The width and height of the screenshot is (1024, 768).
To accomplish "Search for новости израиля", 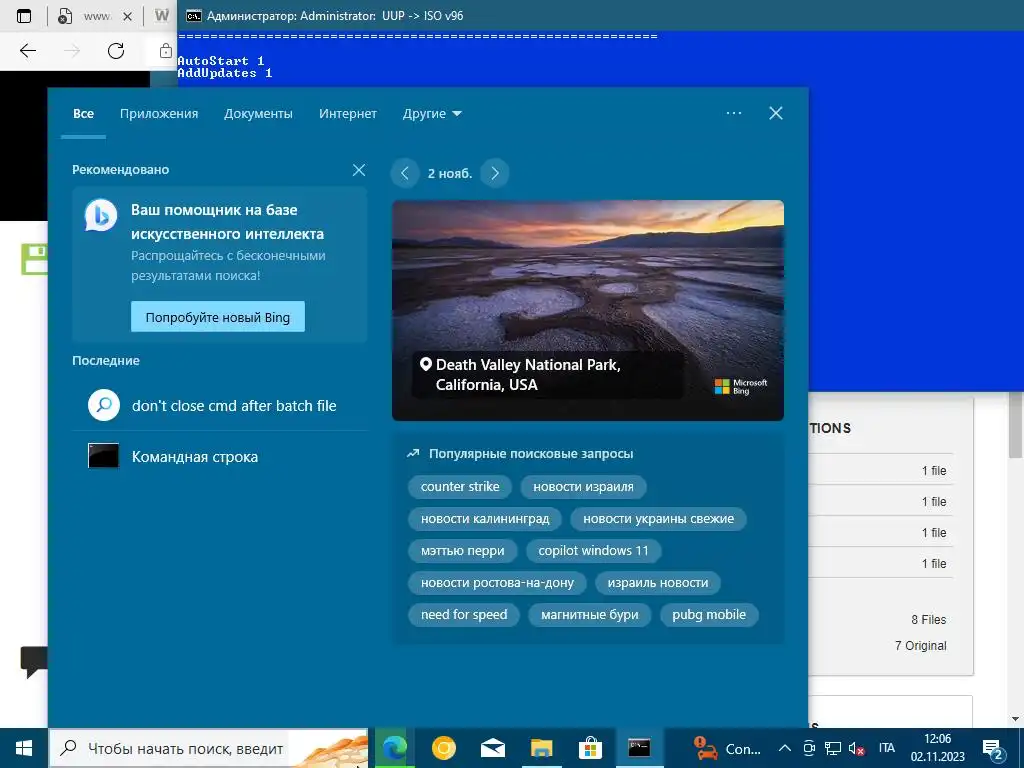I will (x=583, y=487).
